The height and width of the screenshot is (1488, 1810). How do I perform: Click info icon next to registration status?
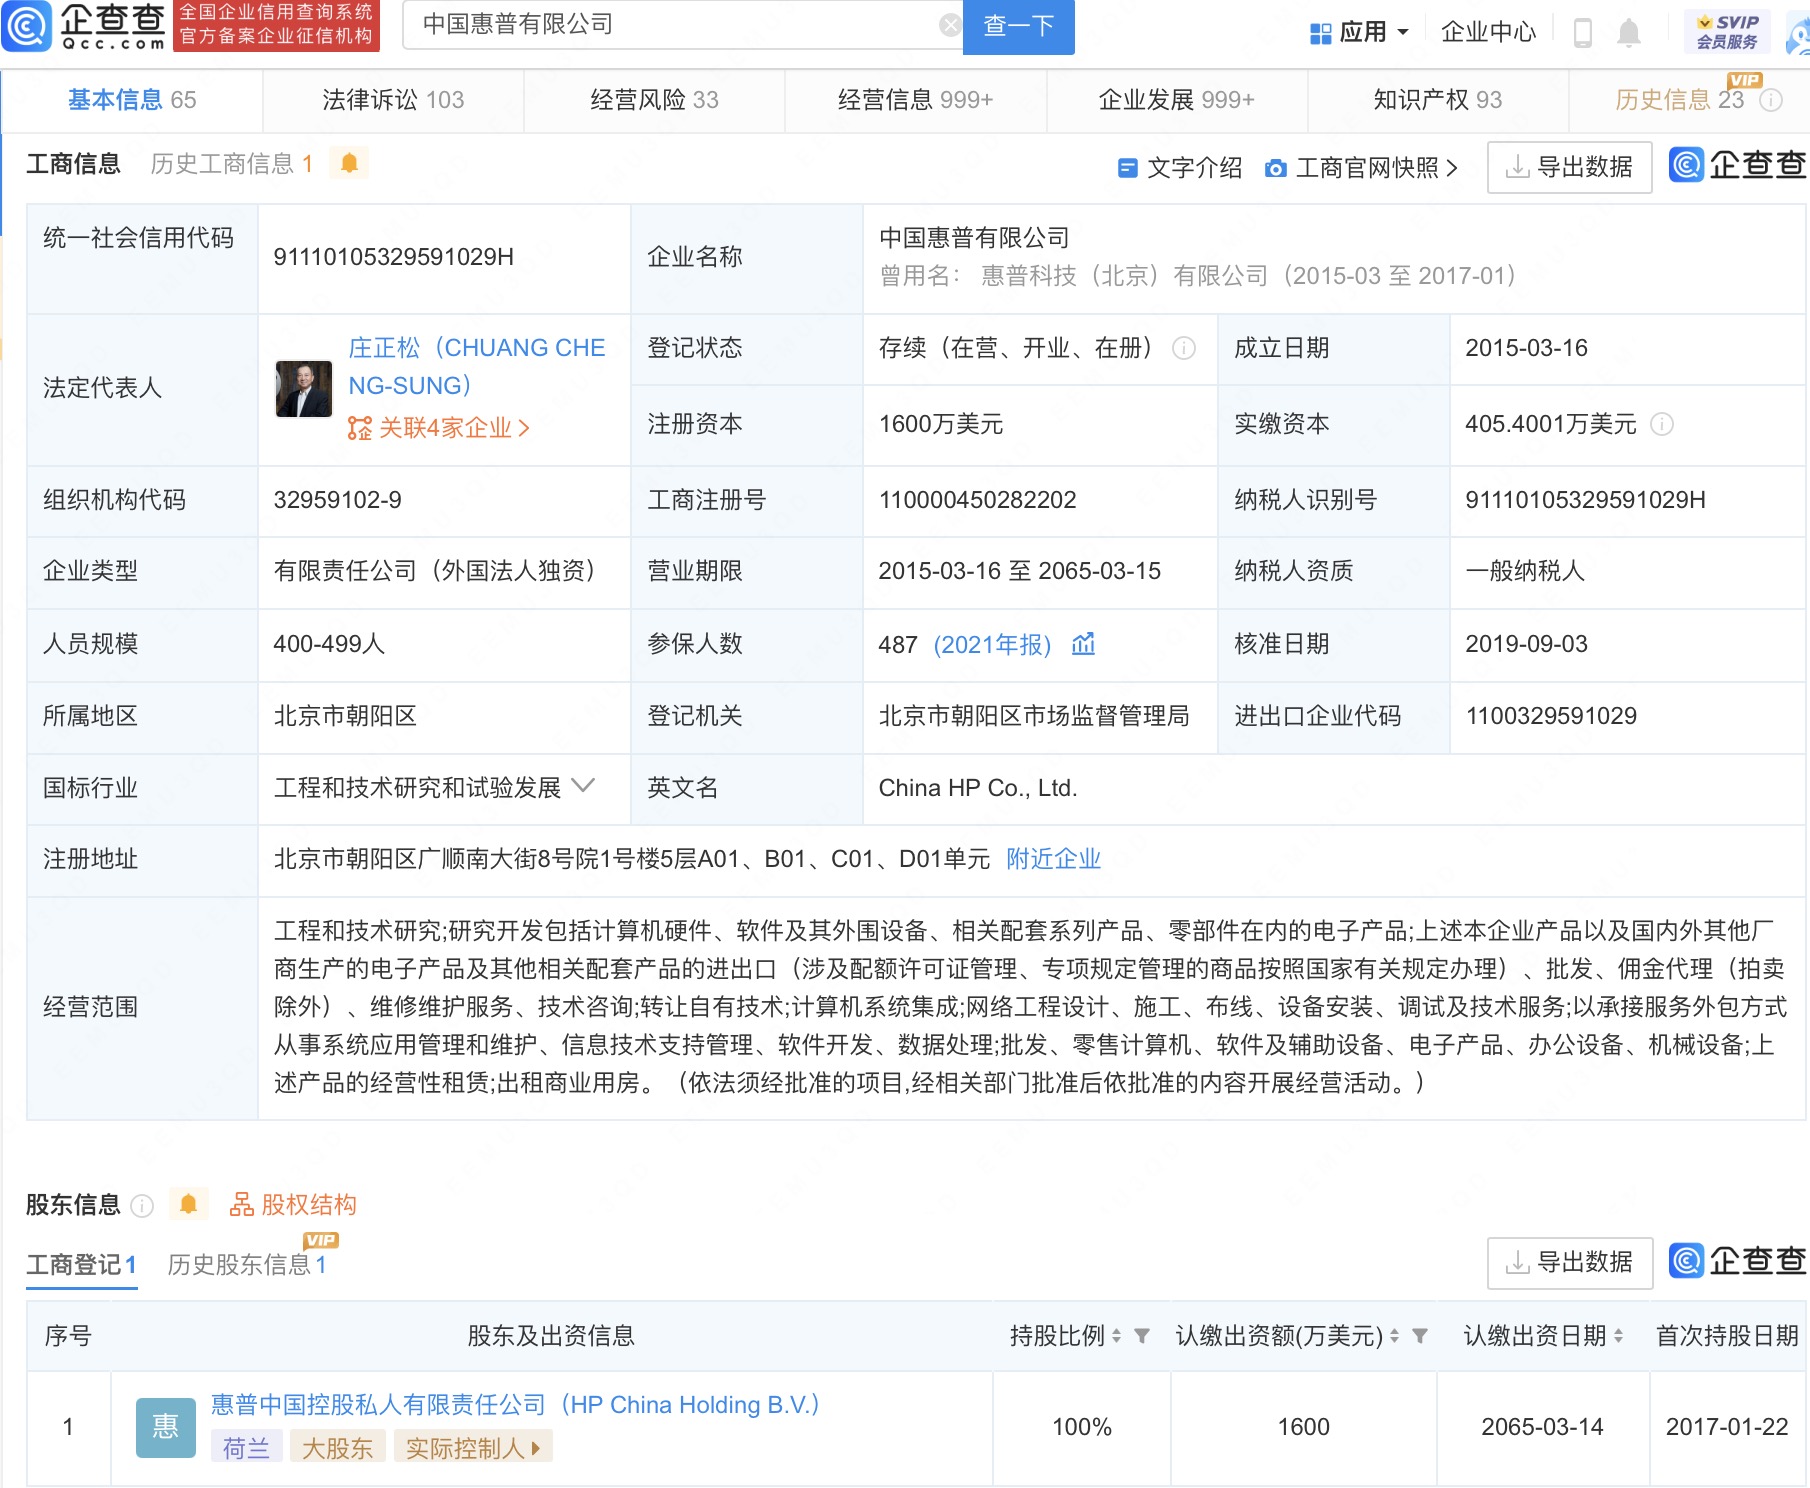point(1184,348)
